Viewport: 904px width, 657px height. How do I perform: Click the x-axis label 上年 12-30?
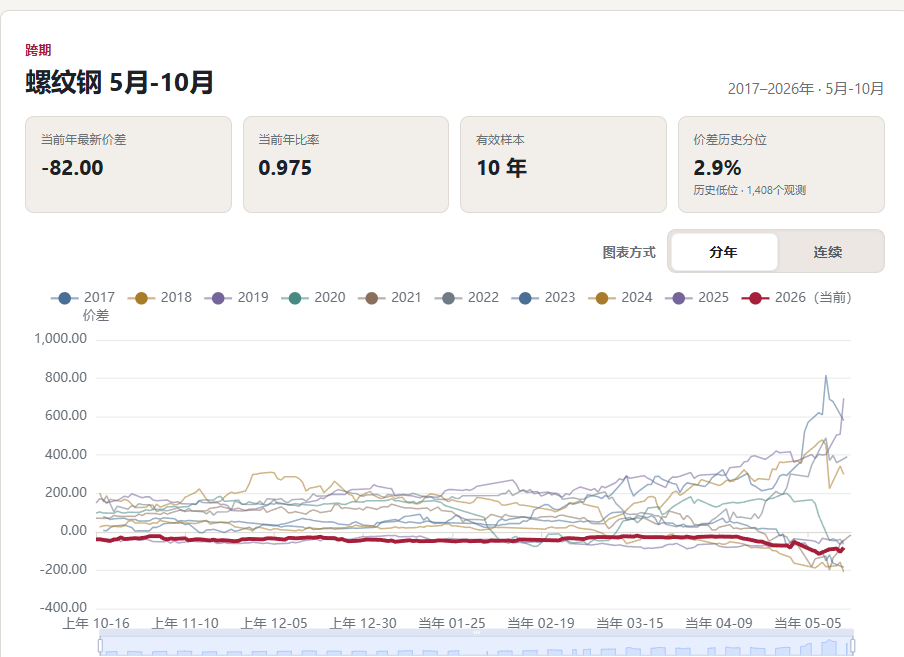pos(363,624)
